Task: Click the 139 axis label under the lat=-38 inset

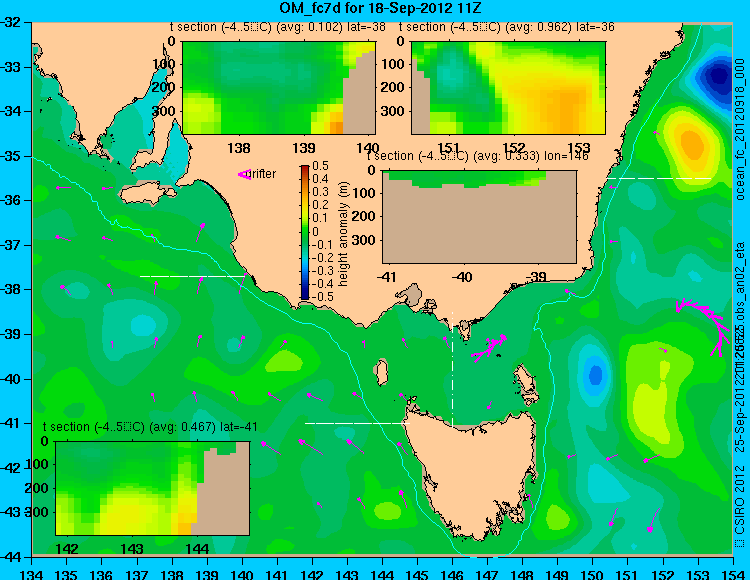Action: pos(304,148)
